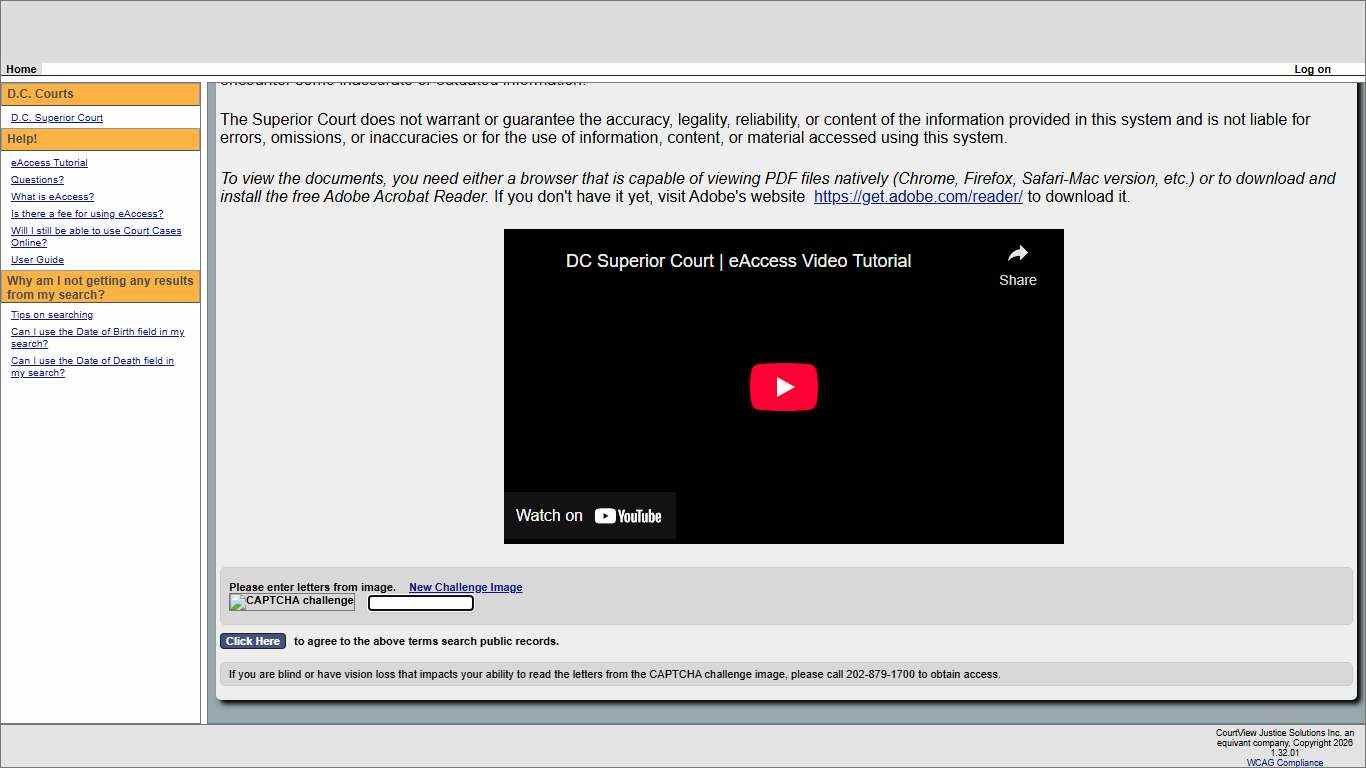
Task: Open Tips on searching
Action: pyautogui.click(x=51, y=314)
